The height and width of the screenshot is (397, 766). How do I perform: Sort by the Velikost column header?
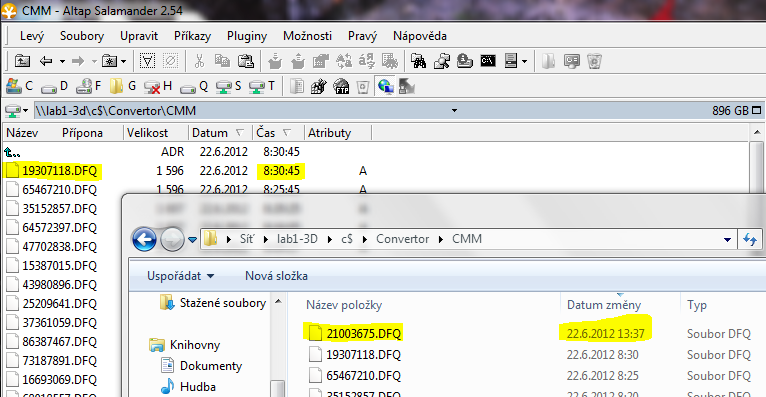coord(147,133)
